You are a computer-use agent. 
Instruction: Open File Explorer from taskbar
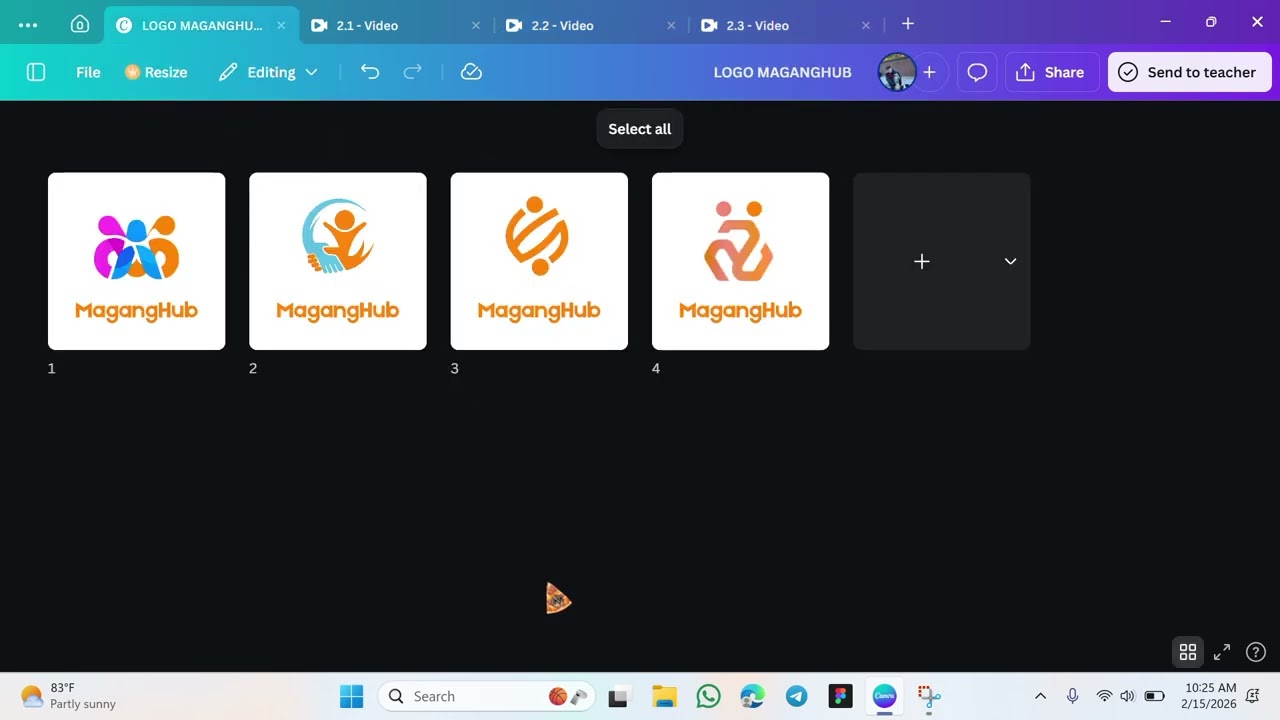coord(664,696)
